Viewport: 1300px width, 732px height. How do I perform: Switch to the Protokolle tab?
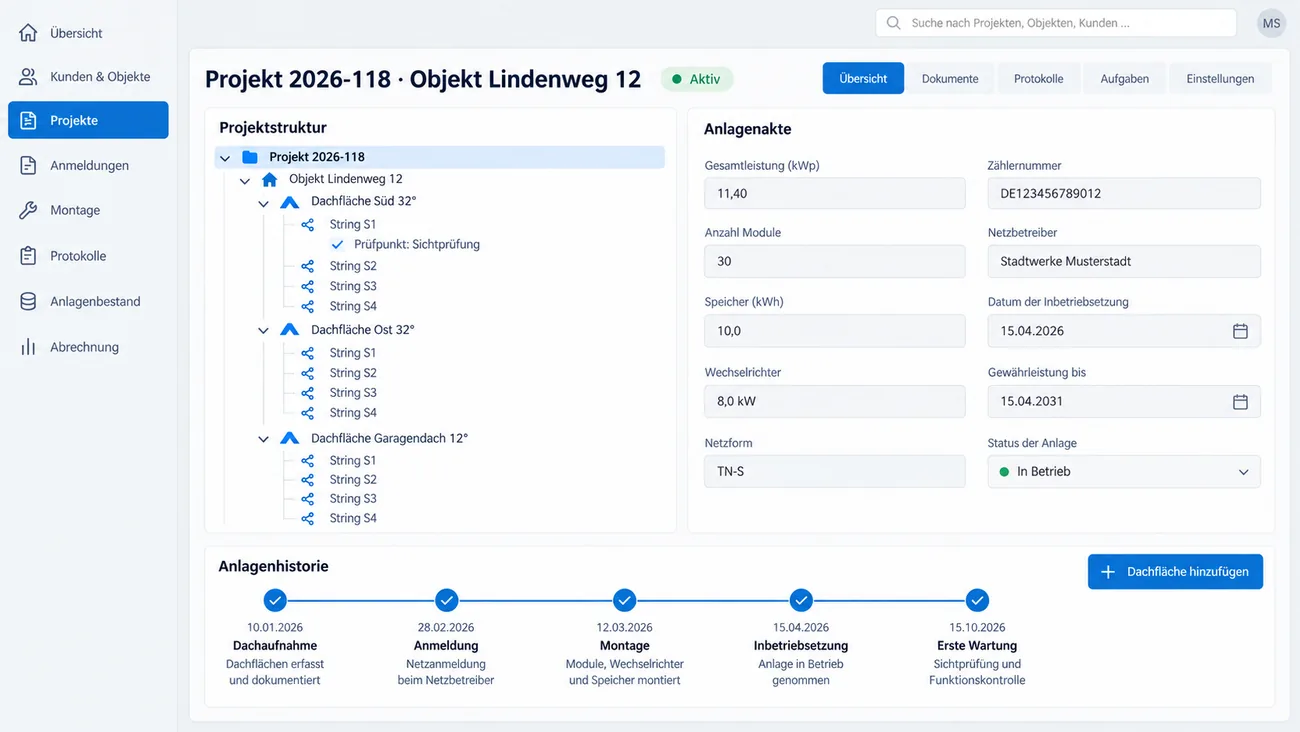(x=1038, y=79)
